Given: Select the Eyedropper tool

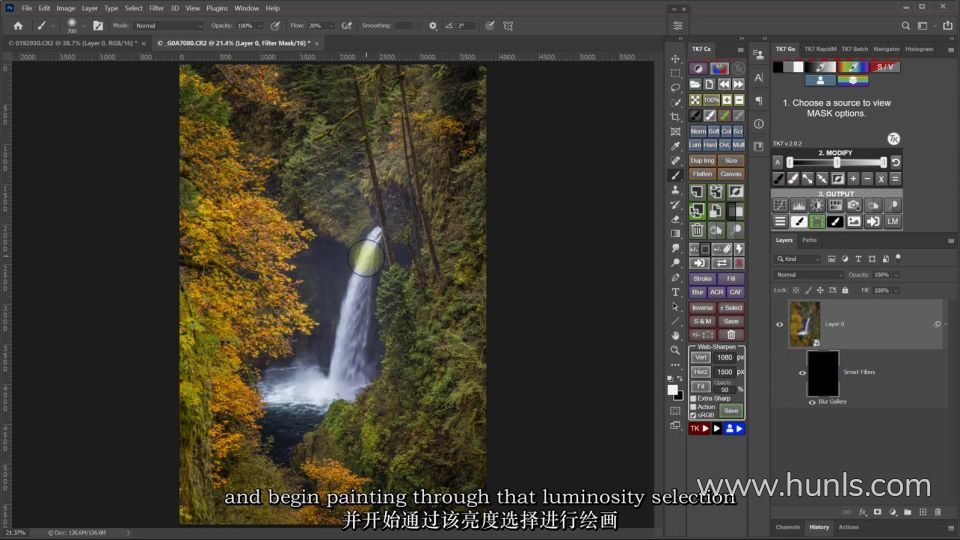Looking at the screenshot, I should (675, 146).
